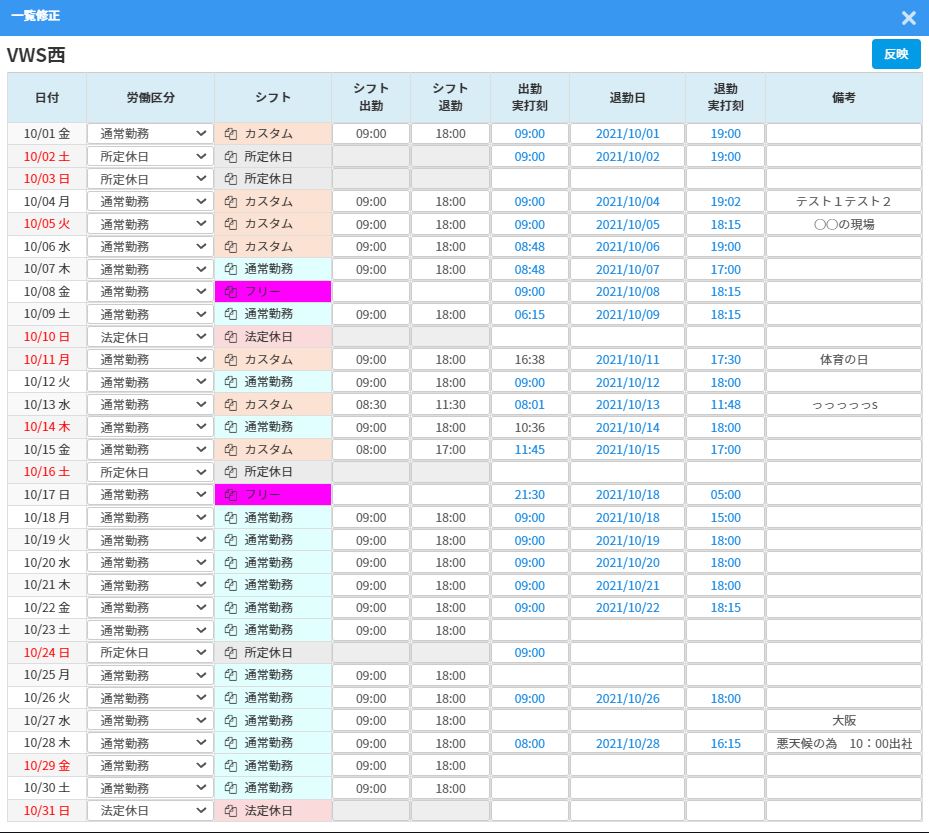Image resolution: width=929 pixels, height=833 pixels.
Task: Open the 労働区分 dropdown for 10/31
Action: click(150, 810)
